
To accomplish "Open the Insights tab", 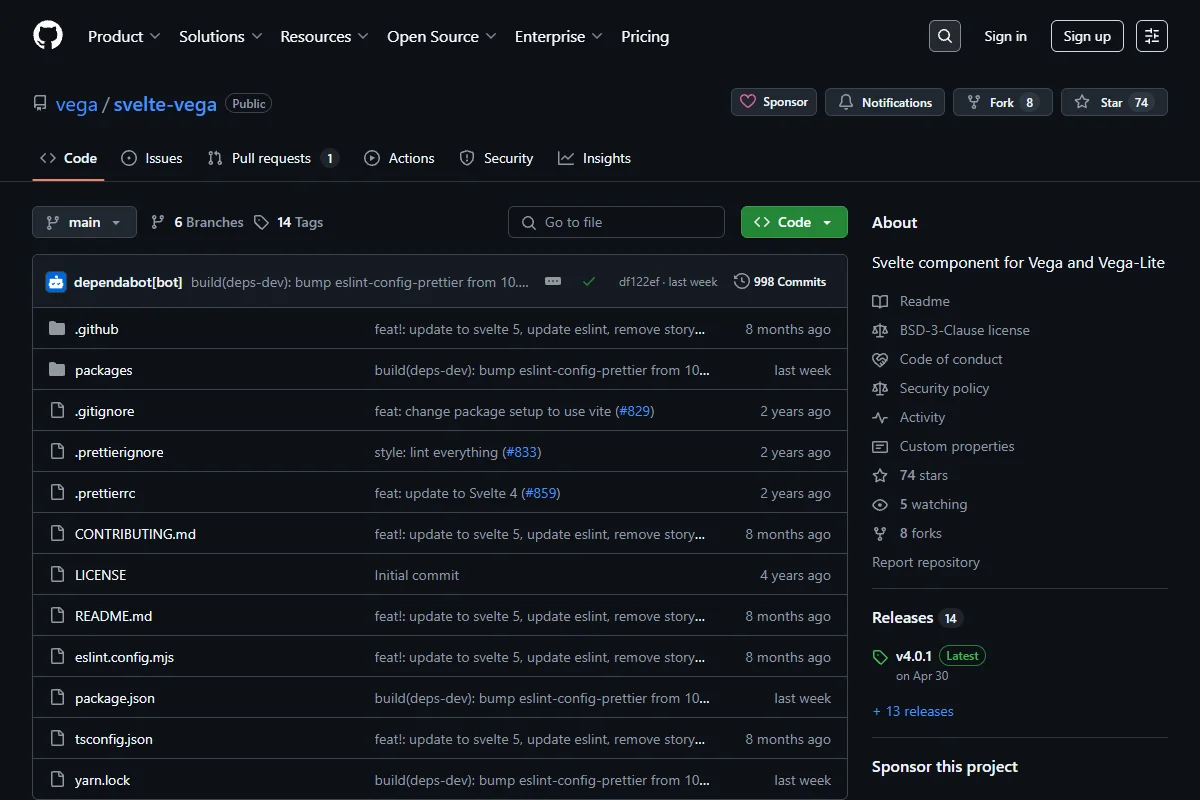I will click(x=595, y=158).
